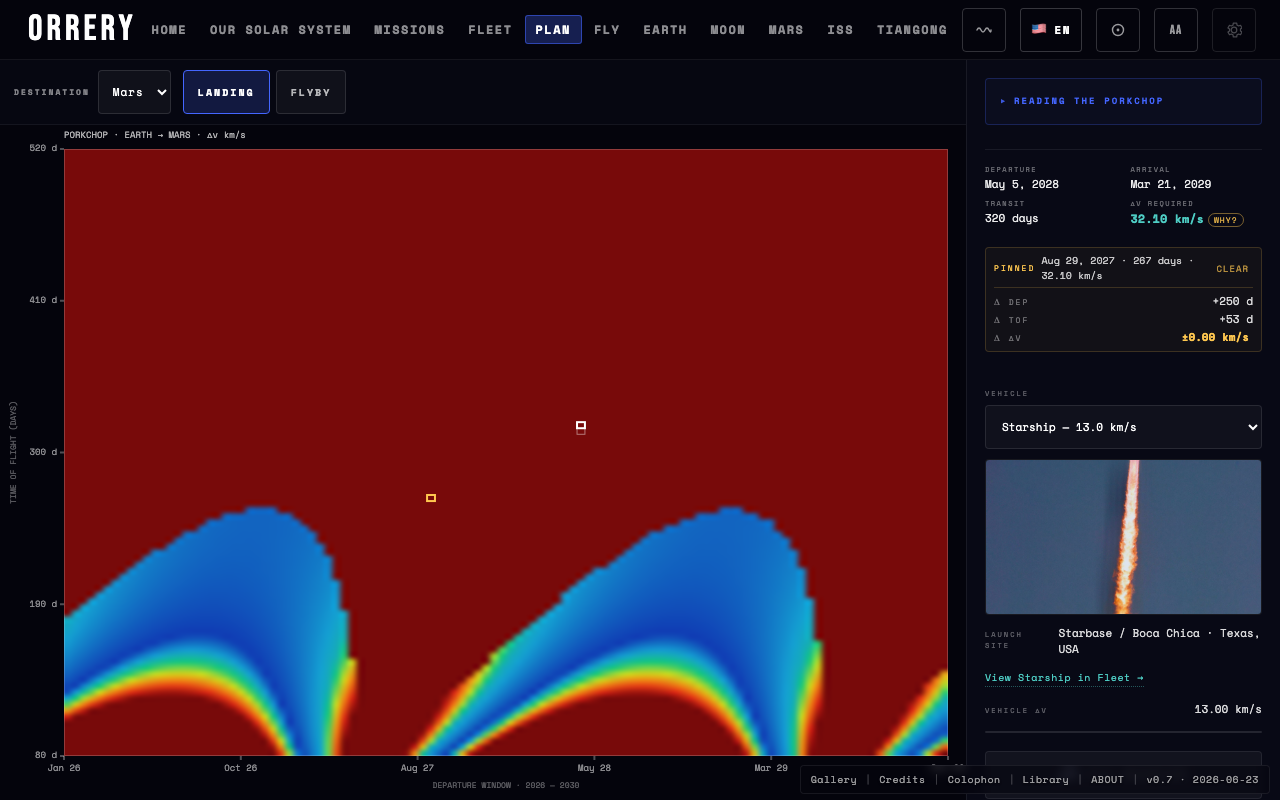1280x800 pixels.
Task: Select the LANDING mode toggle
Action: [226, 92]
